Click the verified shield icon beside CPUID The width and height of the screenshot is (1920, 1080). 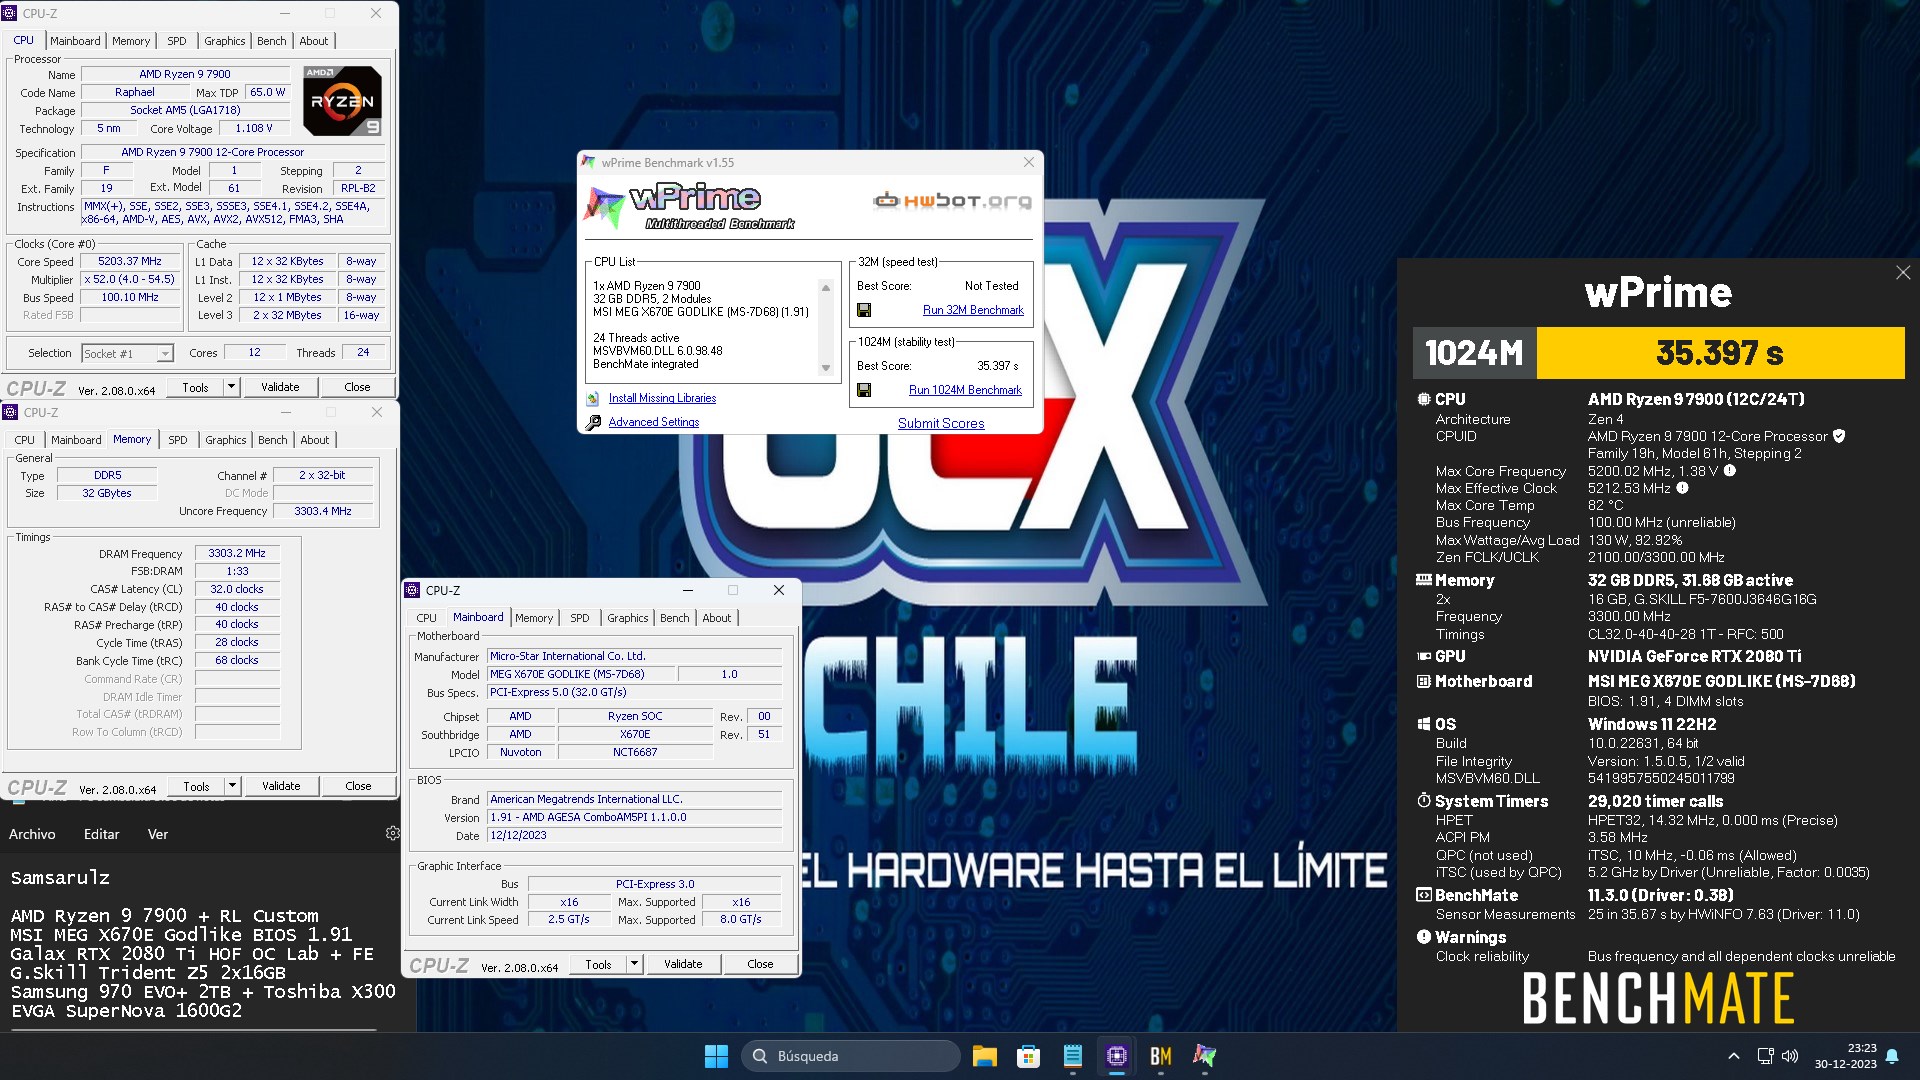(1839, 436)
